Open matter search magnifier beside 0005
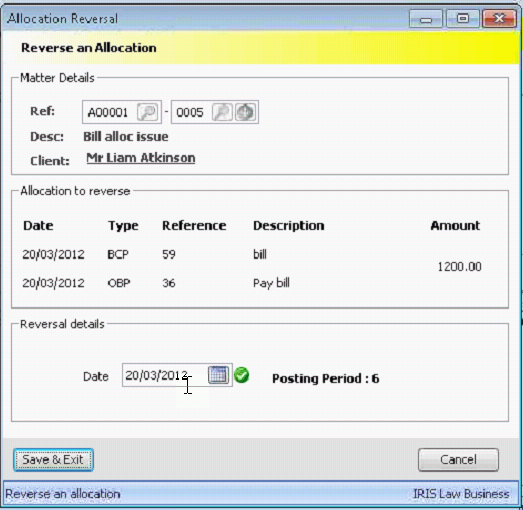The height and width of the screenshot is (510, 523). pos(222,112)
